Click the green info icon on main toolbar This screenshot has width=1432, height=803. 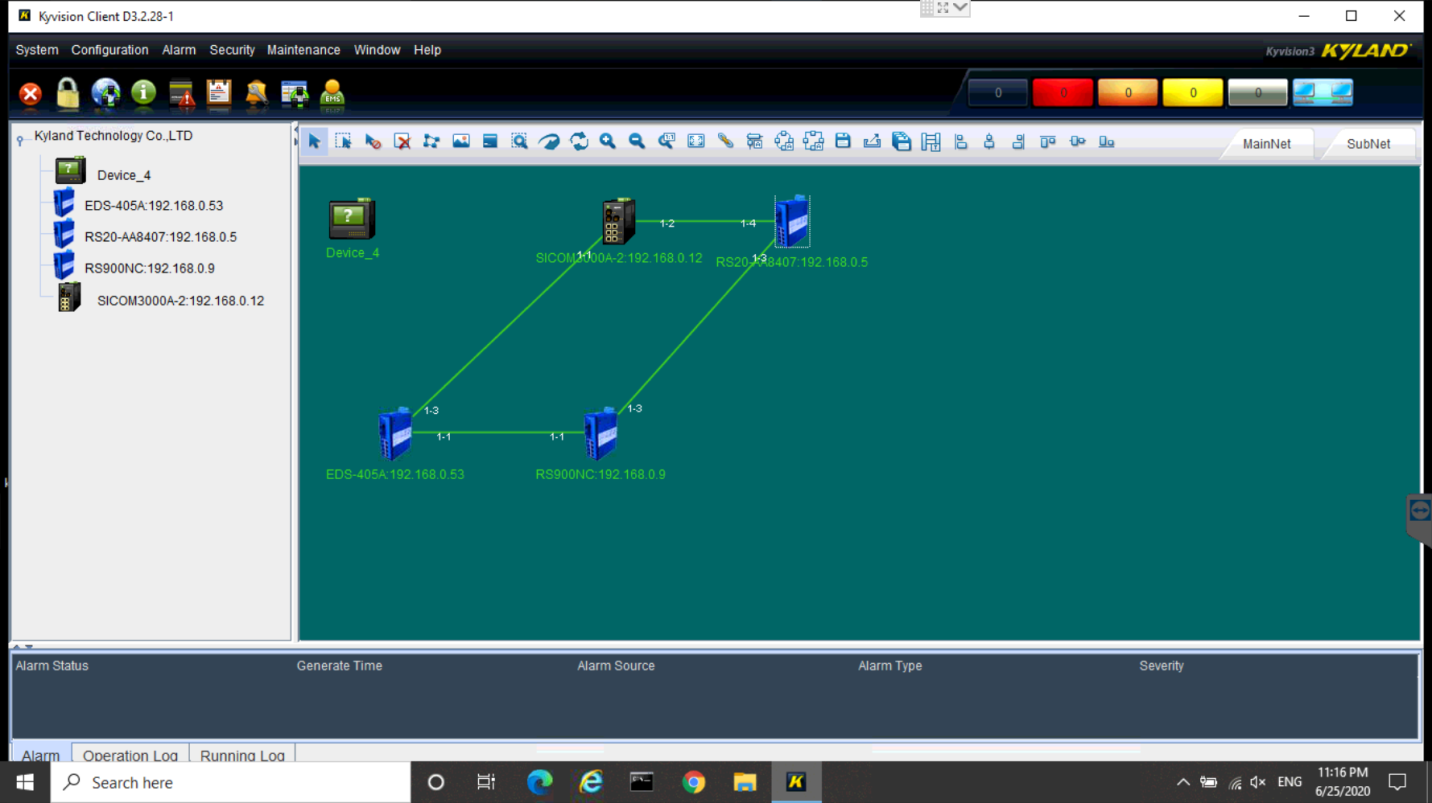[x=143, y=94]
